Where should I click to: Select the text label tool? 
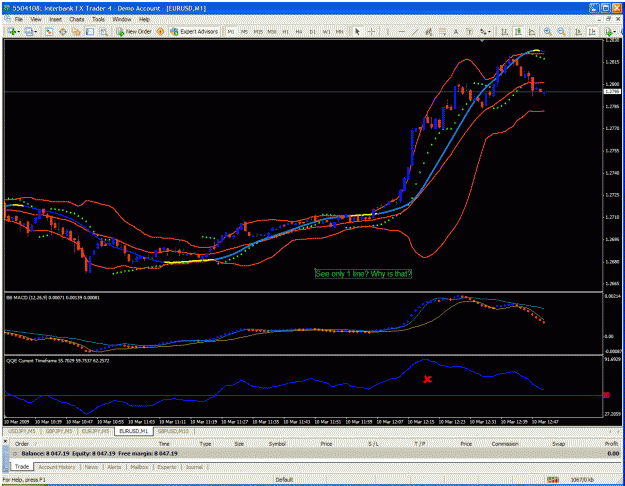[x=469, y=32]
